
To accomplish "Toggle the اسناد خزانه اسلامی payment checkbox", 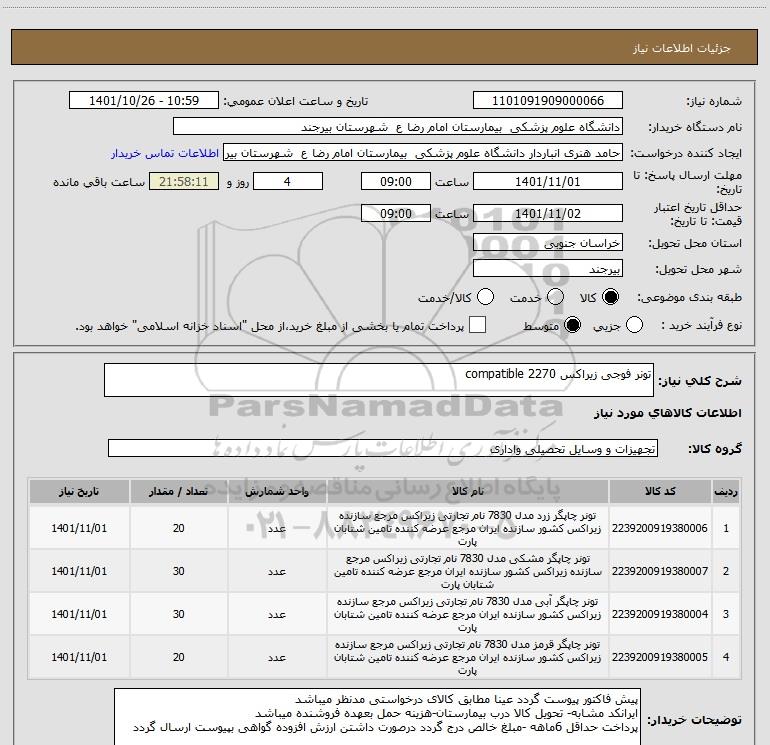I will pyautogui.click(x=477, y=325).
